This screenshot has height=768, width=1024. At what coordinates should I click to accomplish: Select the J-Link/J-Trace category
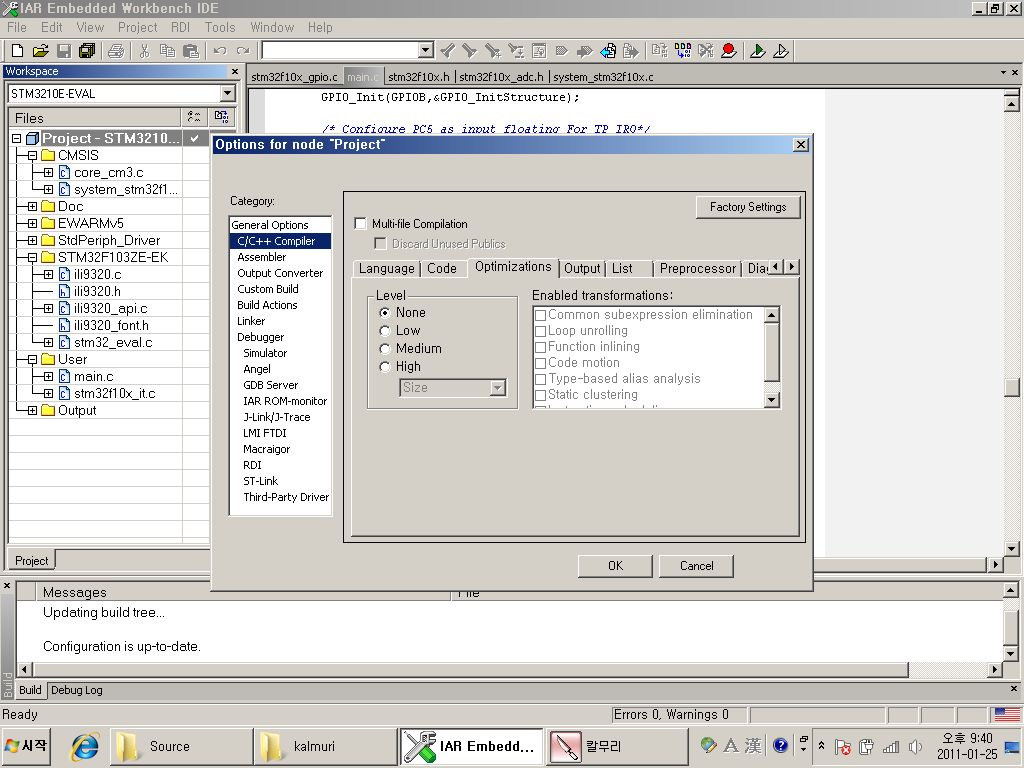coord(276,417)
